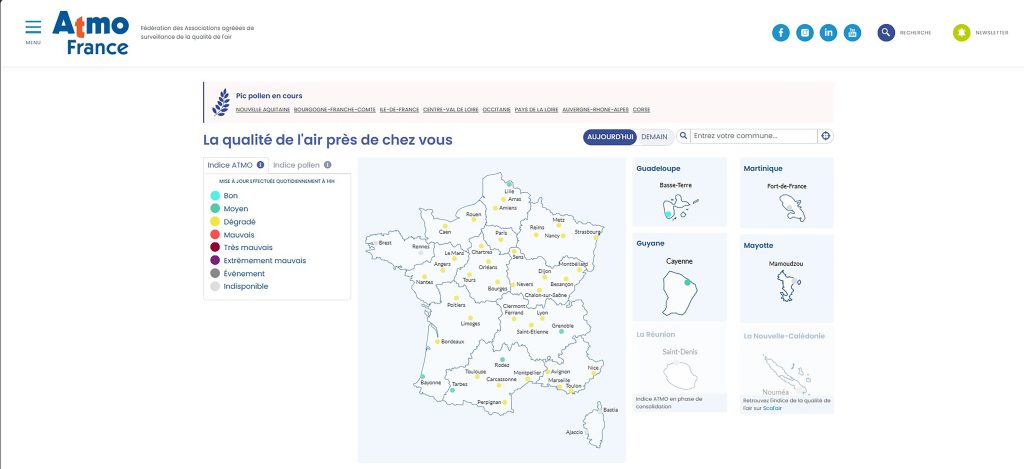Open the YouTube channel icon

point(853,33)
